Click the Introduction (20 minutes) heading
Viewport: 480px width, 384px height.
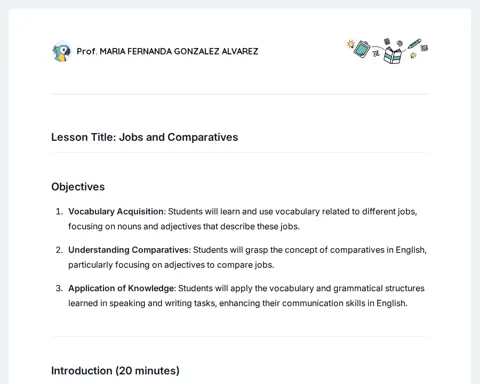(115, 371)
